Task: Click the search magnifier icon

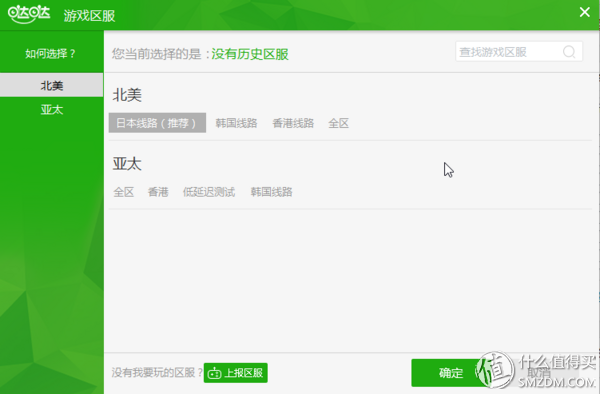Action: point(569,52)
